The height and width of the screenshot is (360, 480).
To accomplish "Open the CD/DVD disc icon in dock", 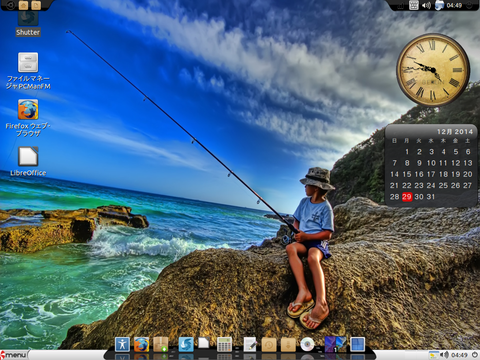I will (x=307, y=344).
